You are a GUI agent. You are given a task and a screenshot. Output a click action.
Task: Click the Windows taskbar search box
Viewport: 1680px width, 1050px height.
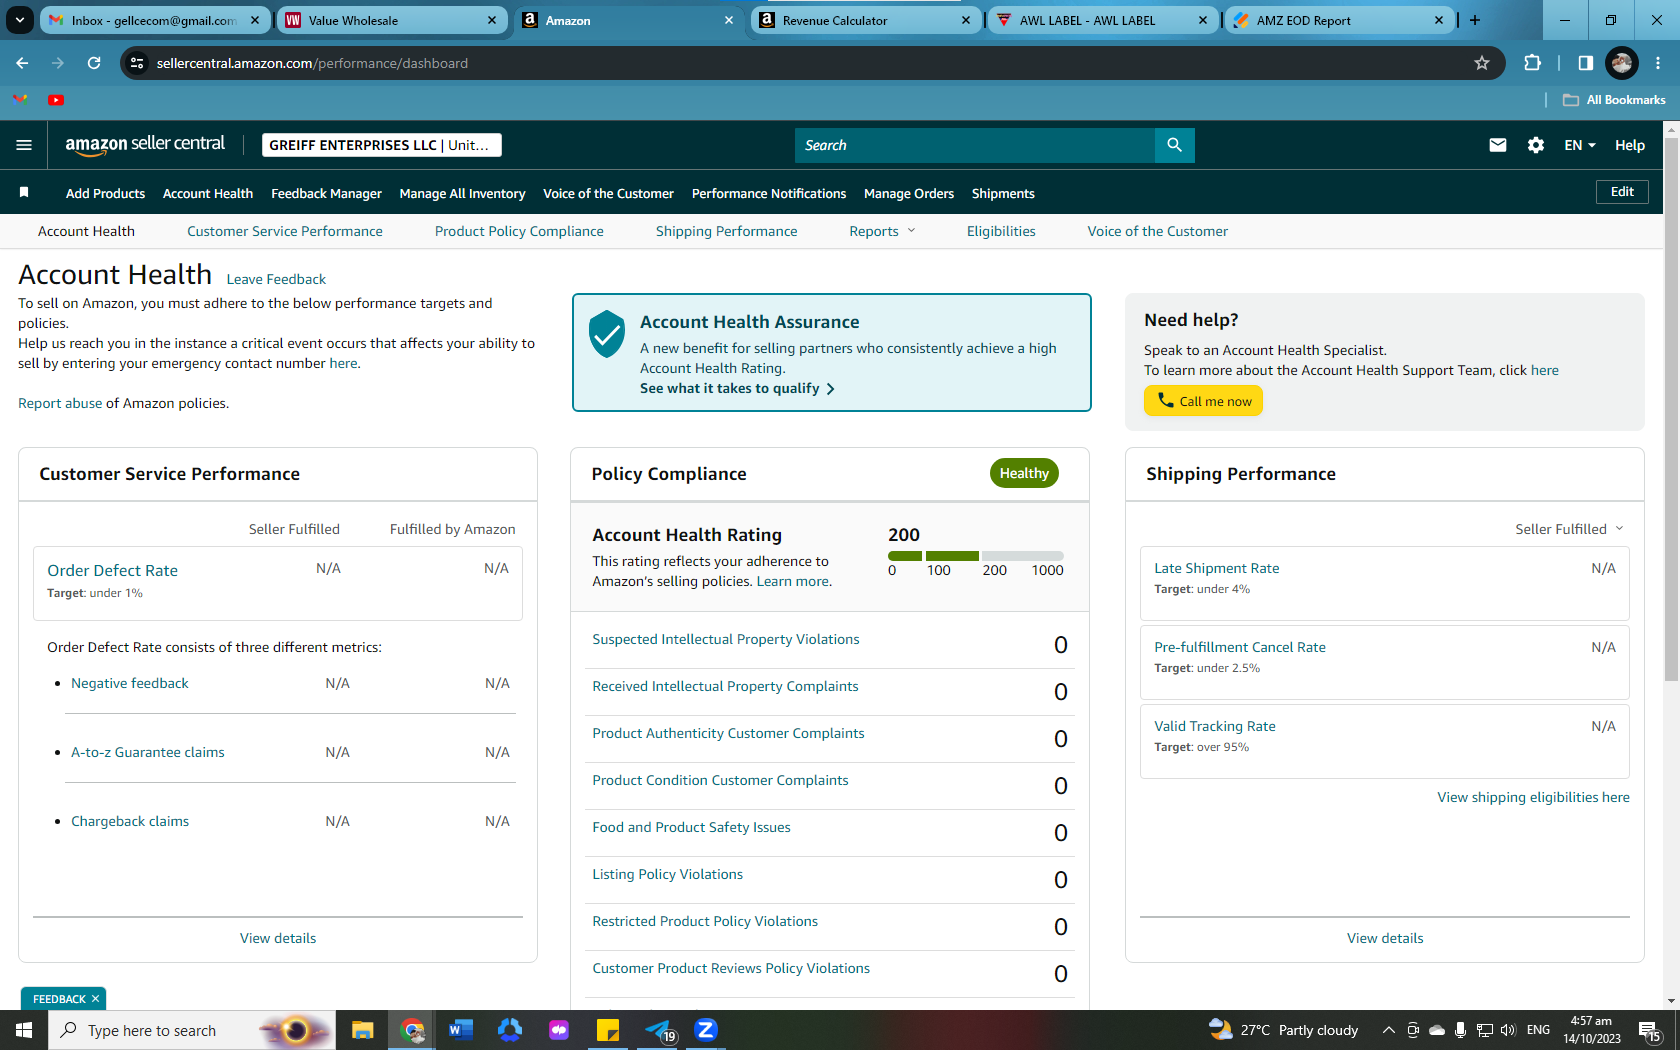click(x=190, y=1030)
